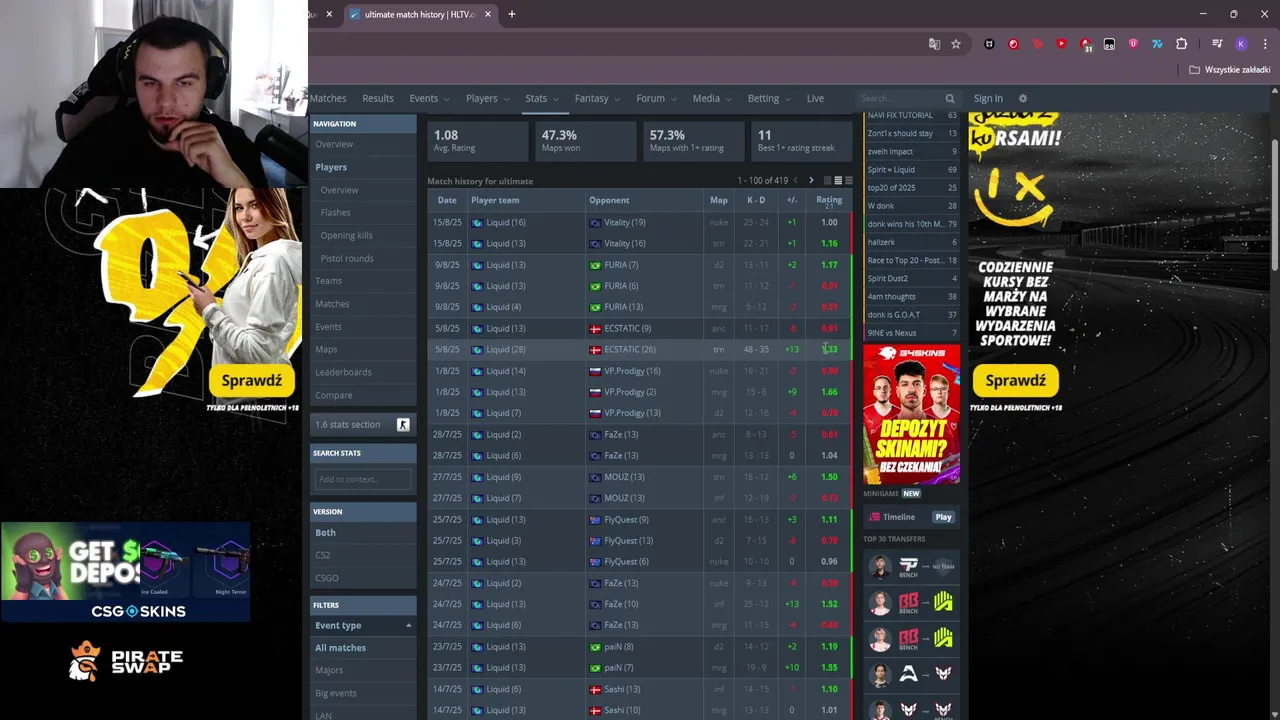The height and width of the screenshot is (720, 1280).
Task: Open Chrome's three-dot menu
Action: point(1265,44)
